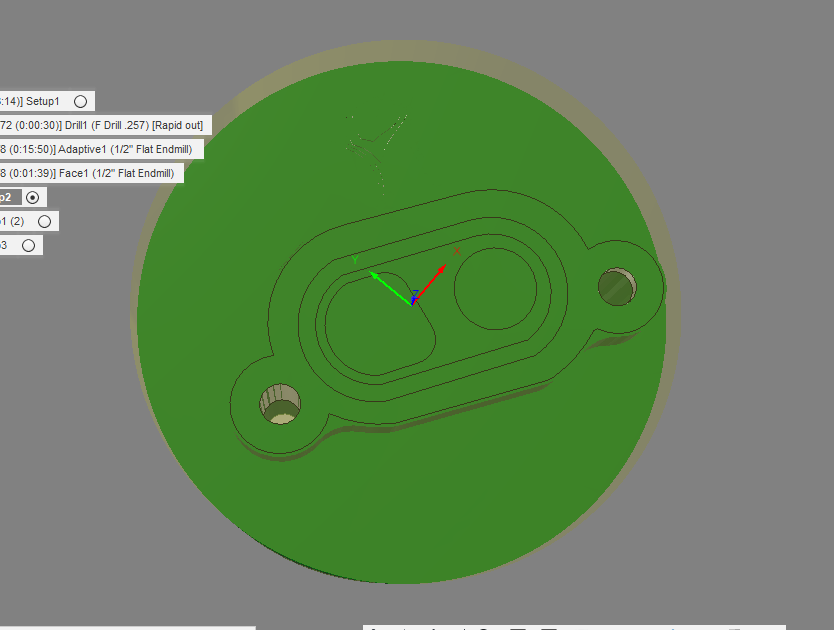Open the Viewports dropdown

pos(580,627)
